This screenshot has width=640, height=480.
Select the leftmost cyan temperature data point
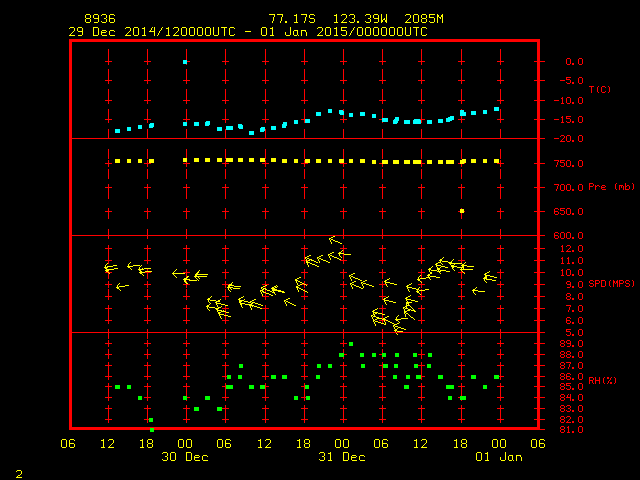point(117,131)
